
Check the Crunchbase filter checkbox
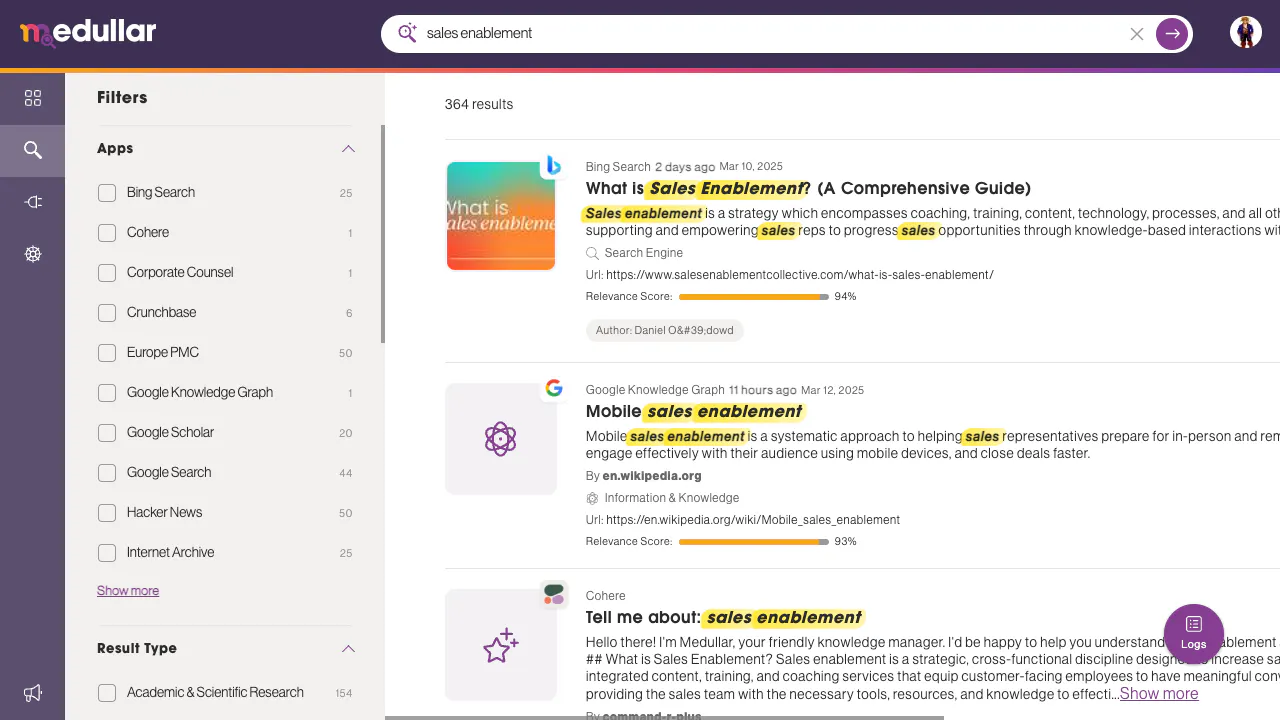107,313
